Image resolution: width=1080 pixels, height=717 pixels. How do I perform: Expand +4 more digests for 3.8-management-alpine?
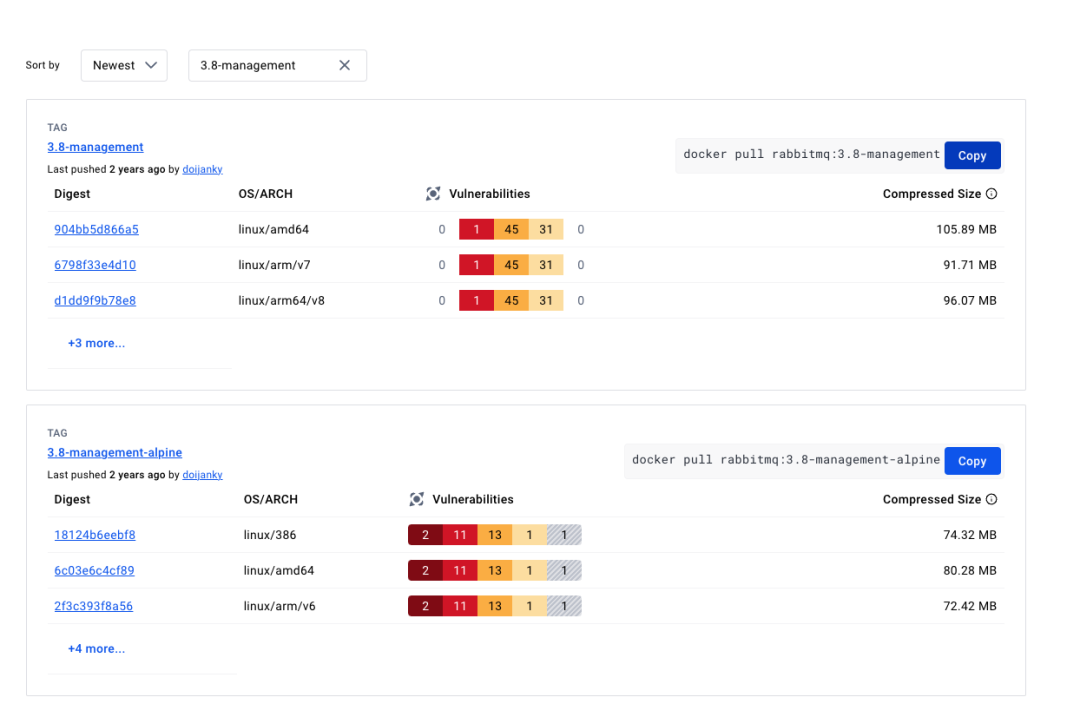coord(96,649)
